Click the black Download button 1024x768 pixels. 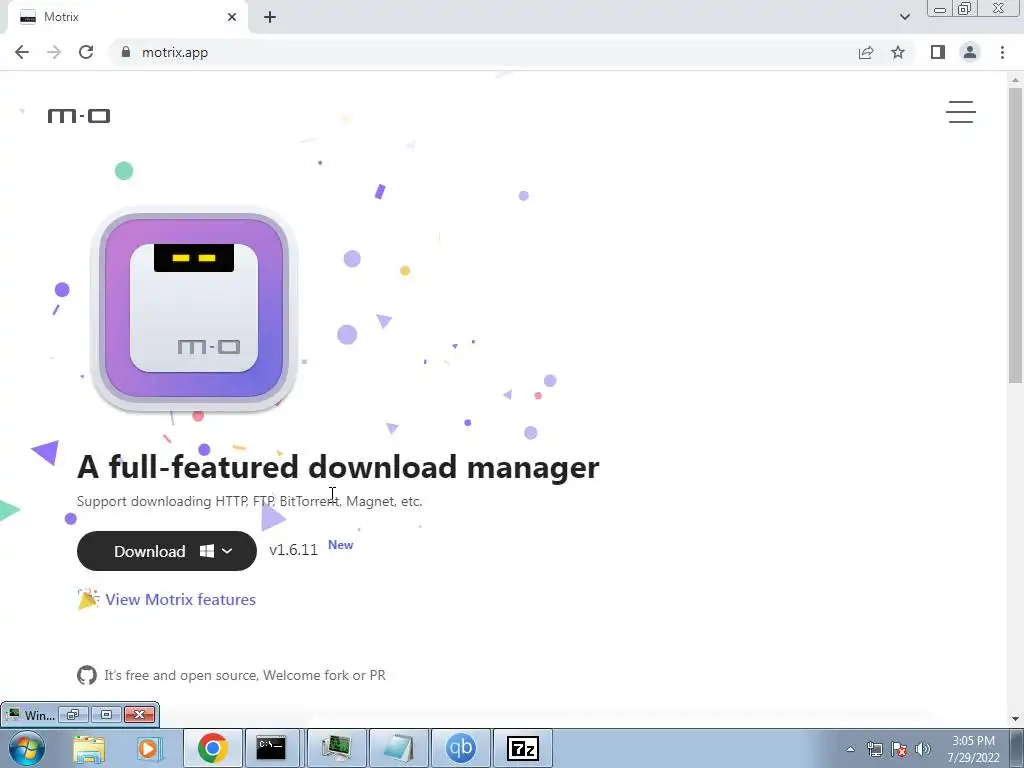(167, 551)
